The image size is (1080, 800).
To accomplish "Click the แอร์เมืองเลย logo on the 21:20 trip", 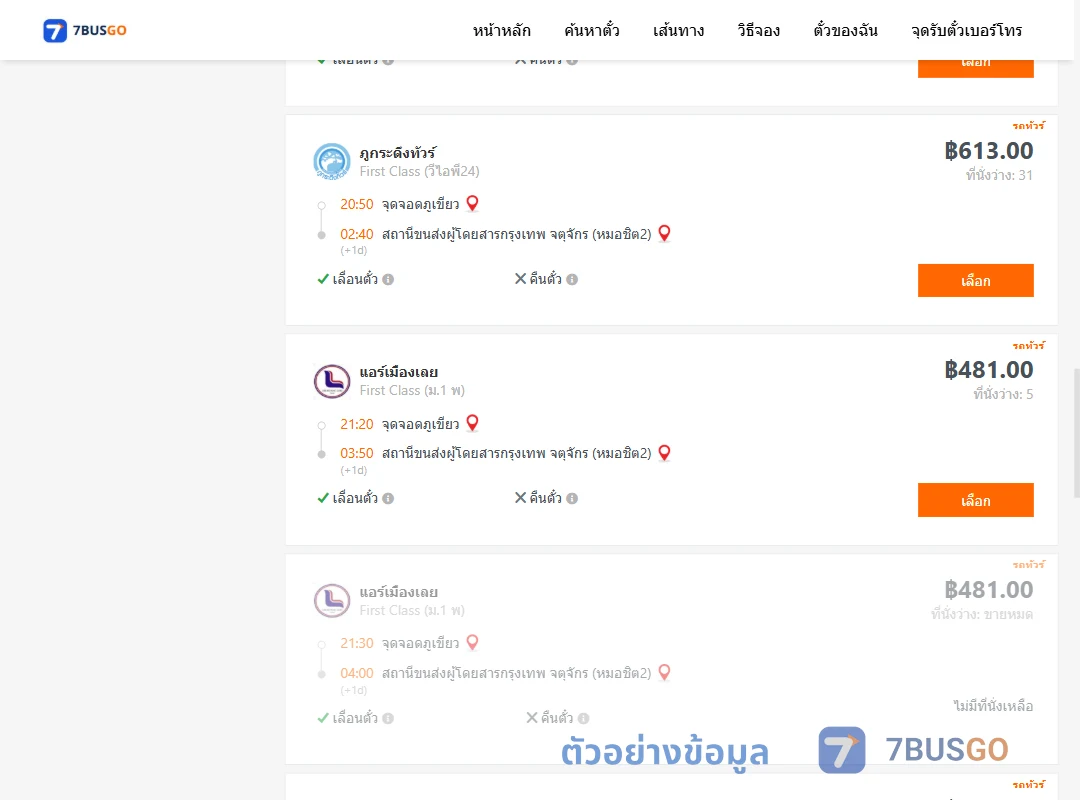I will pyautogui.click(x=332, y=381).
